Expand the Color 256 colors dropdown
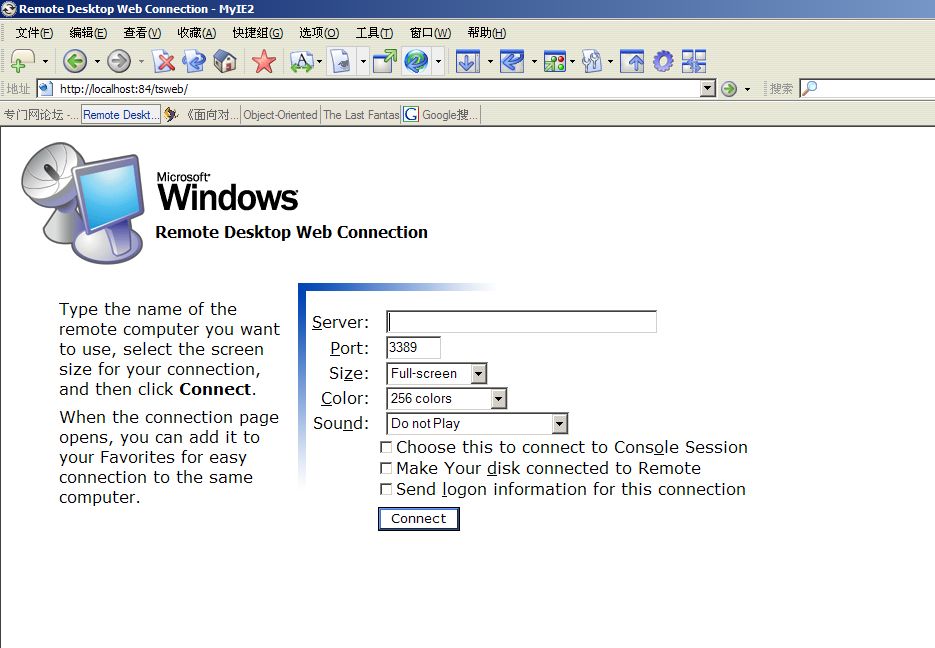This screenshot has width=935, height=648. [x=498, y=399]
